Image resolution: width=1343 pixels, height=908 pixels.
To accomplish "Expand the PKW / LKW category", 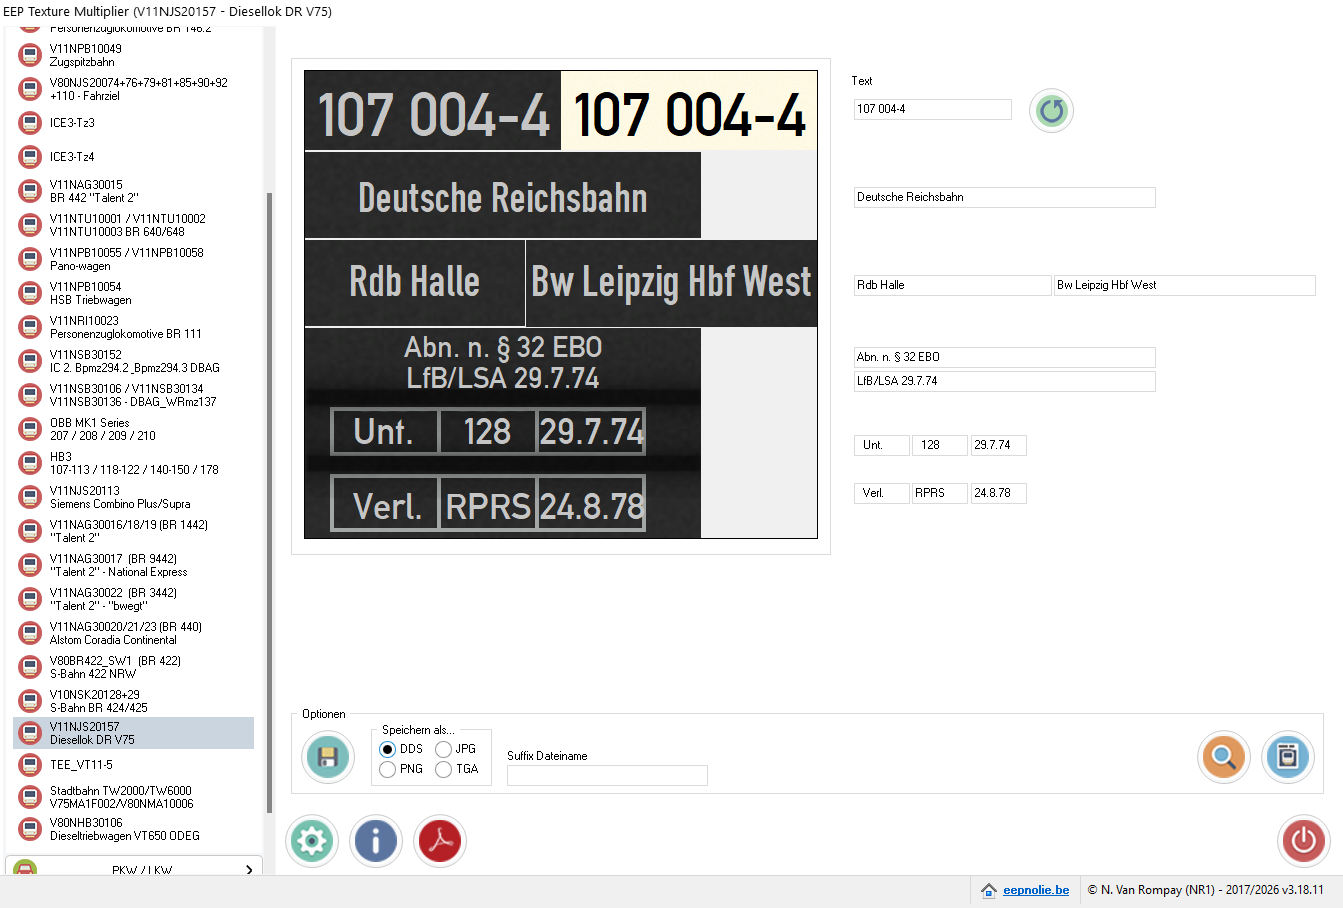I will (x=134, y=868).
